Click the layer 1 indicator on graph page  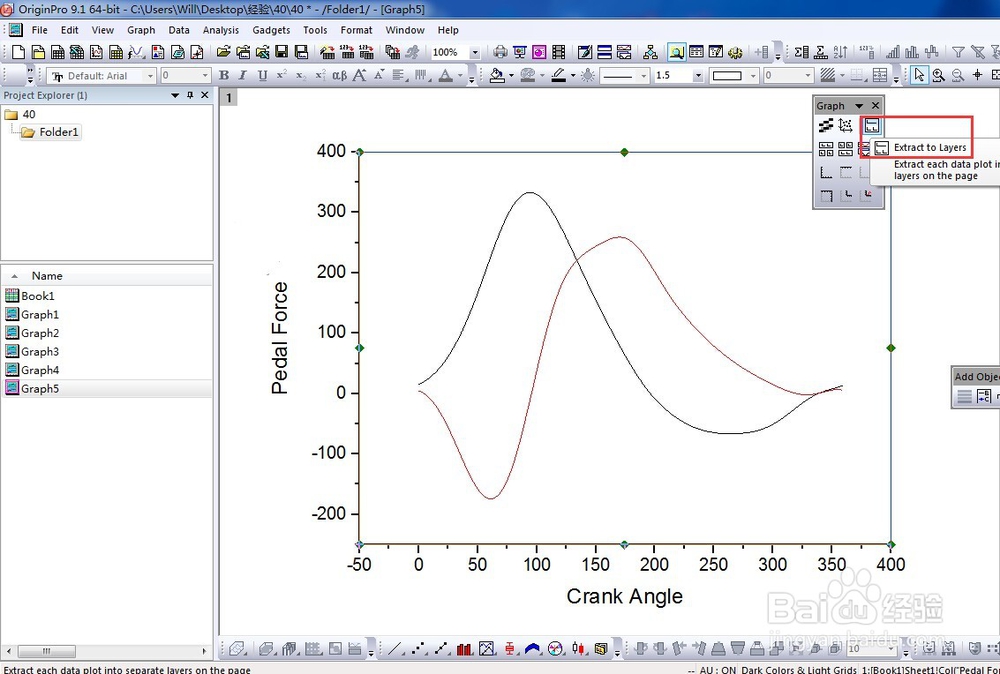click(x=228, y=98)
